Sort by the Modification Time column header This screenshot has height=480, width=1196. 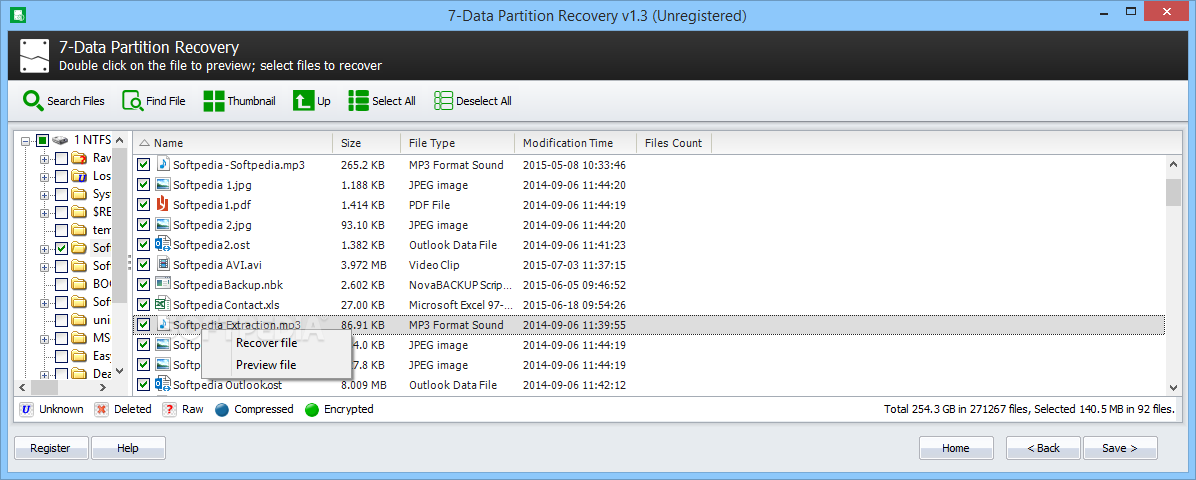(576, 143)
